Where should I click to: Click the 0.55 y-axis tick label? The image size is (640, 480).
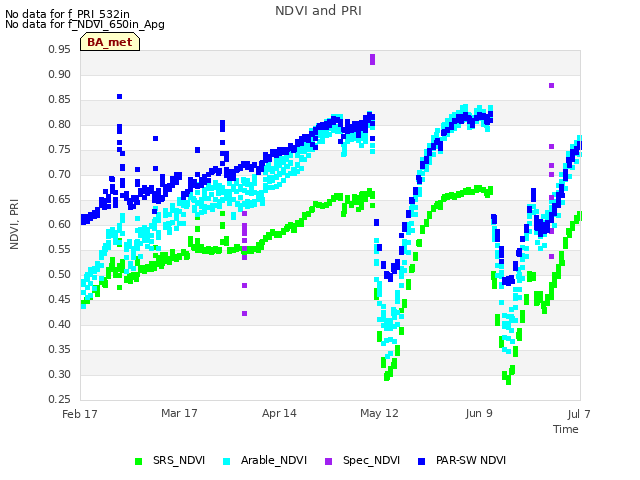[x=59, y=249]
